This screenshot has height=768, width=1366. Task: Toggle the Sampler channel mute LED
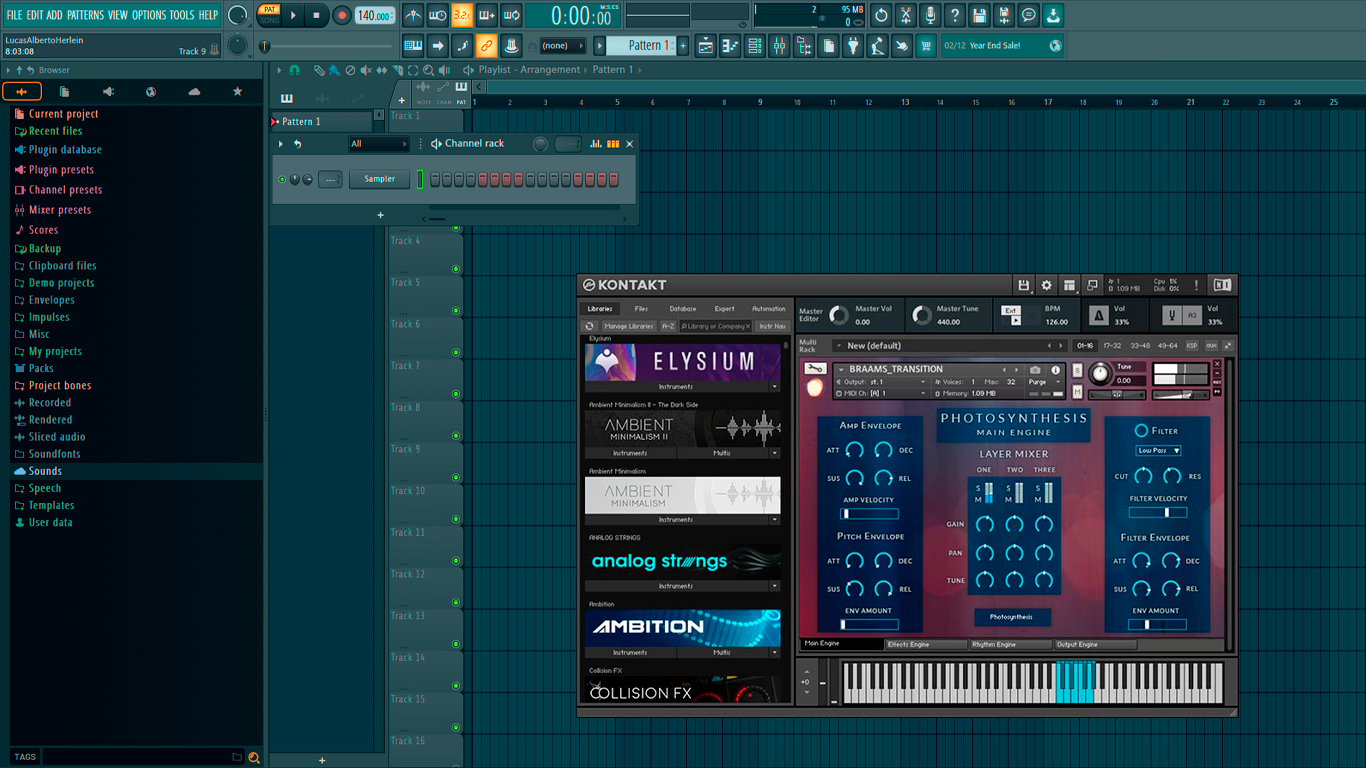pyautogui.click(x=282, y=179)
